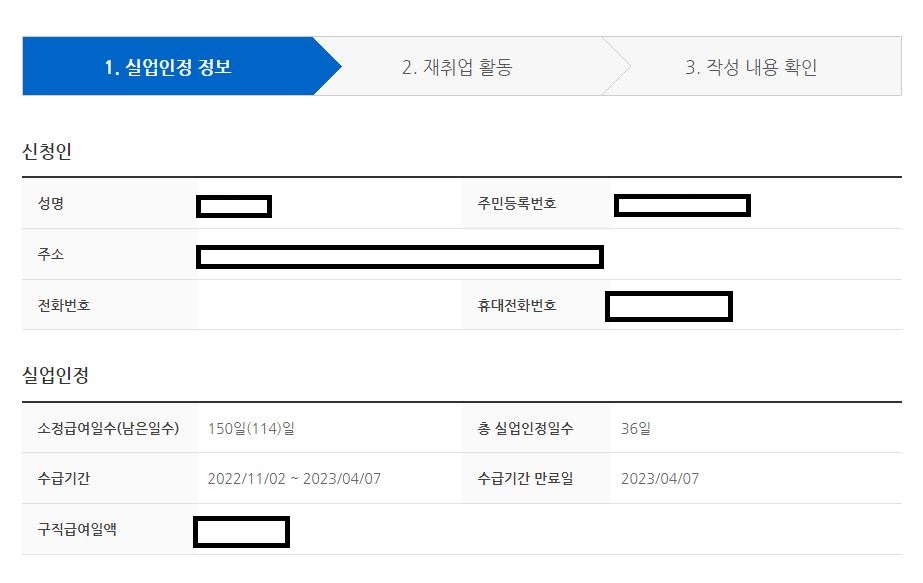Click the 총 실업인정일수 label cell
Image resolution: width=923 pixels, height=583 pixels.
pyautogui.click(x=531, y=427)
